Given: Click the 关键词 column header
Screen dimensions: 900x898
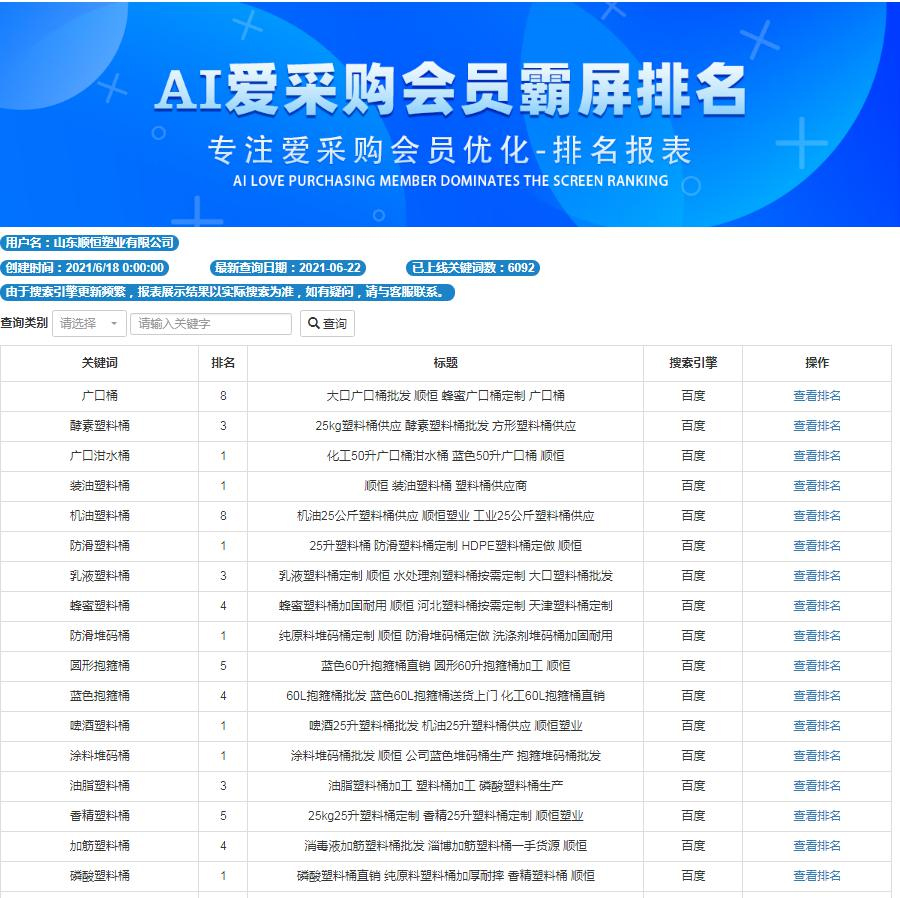Looking at the screenshot, I should [x=99, y=363].
